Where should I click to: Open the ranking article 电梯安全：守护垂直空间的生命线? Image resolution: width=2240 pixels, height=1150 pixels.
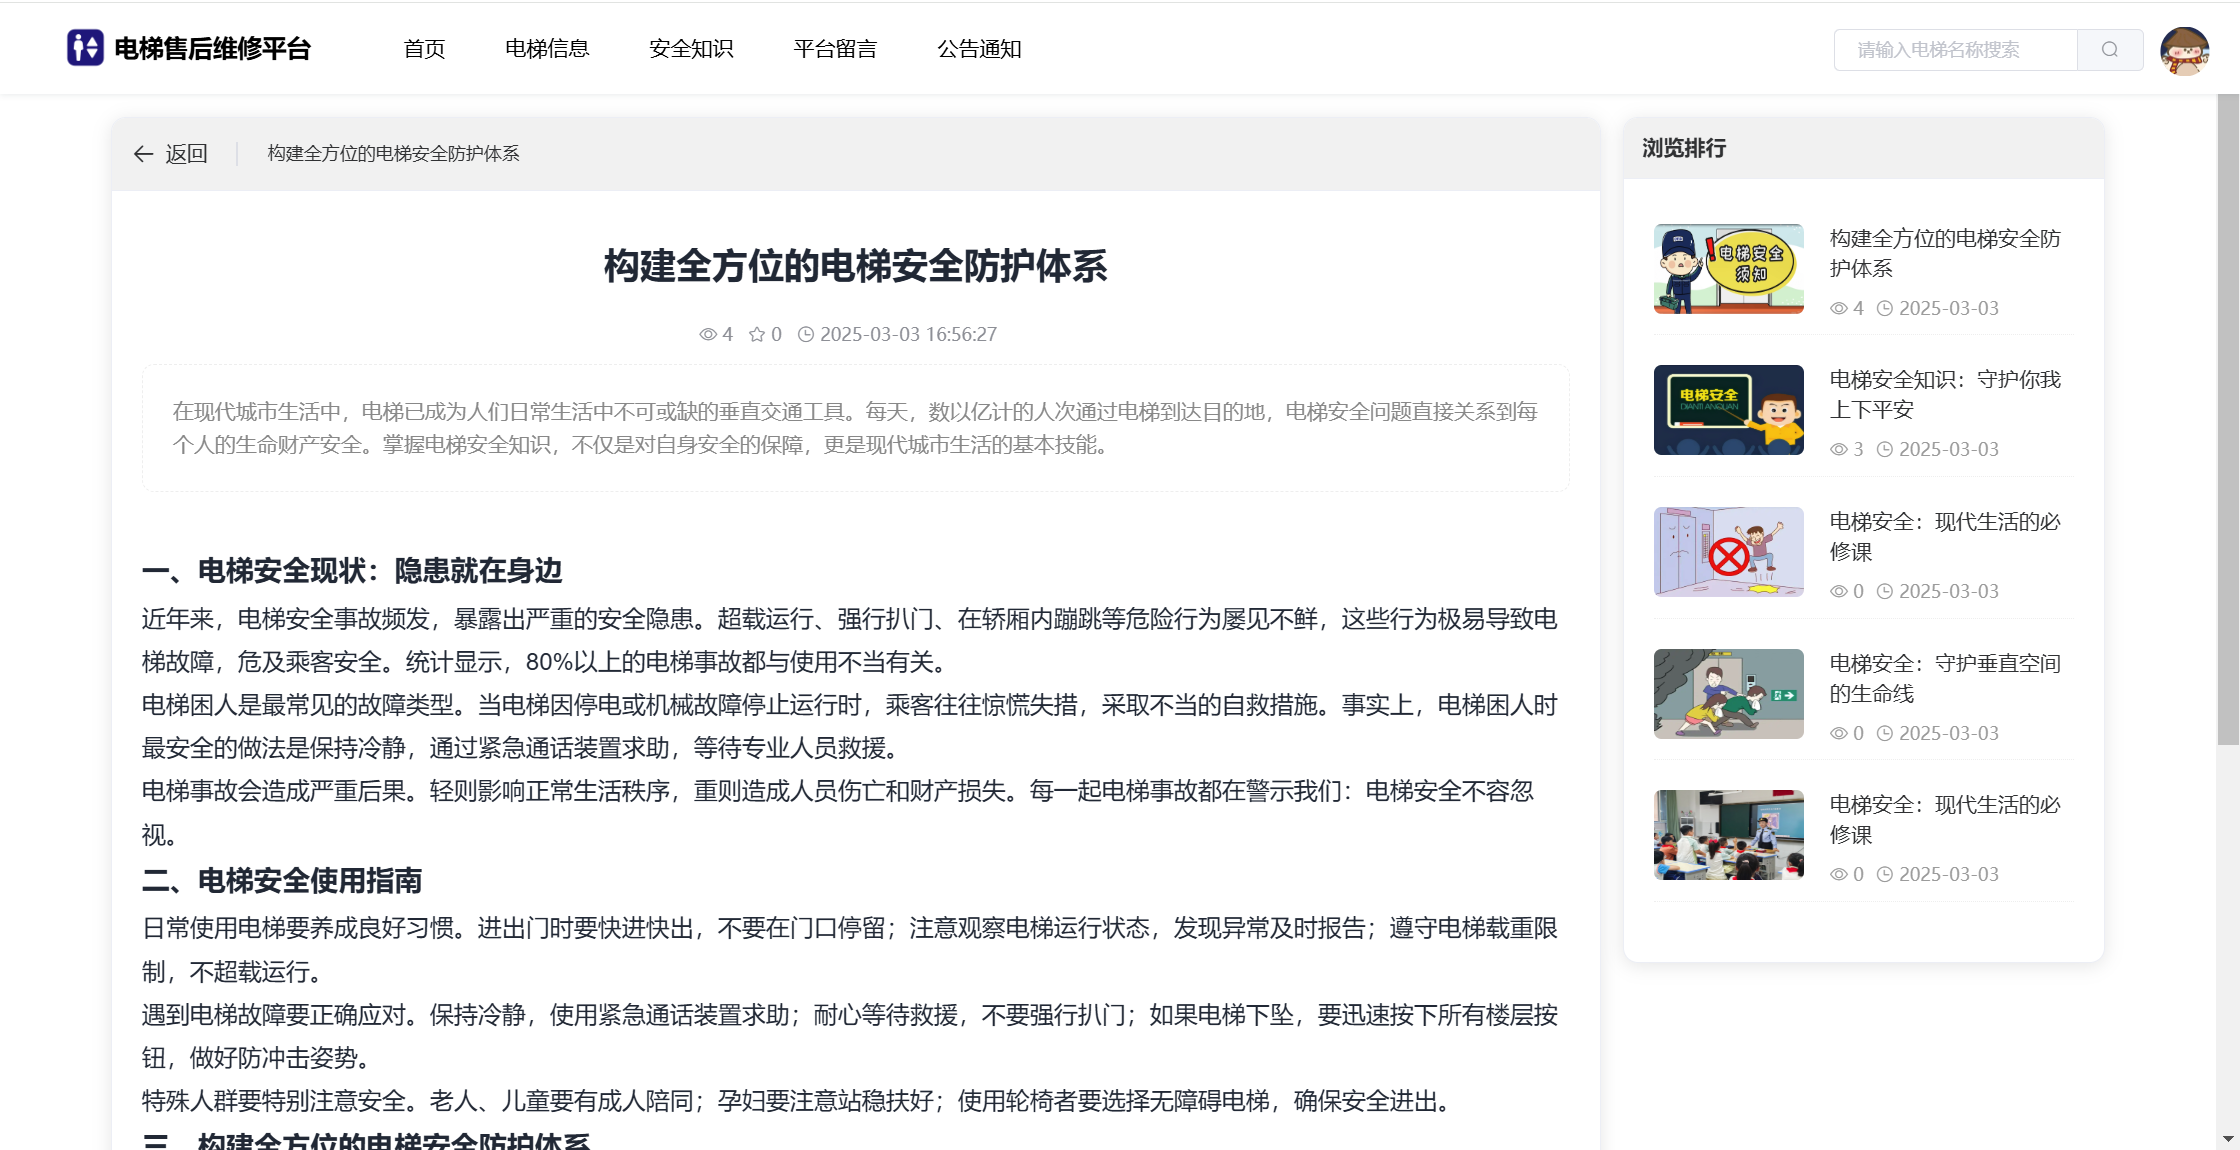pos(1944,678)
